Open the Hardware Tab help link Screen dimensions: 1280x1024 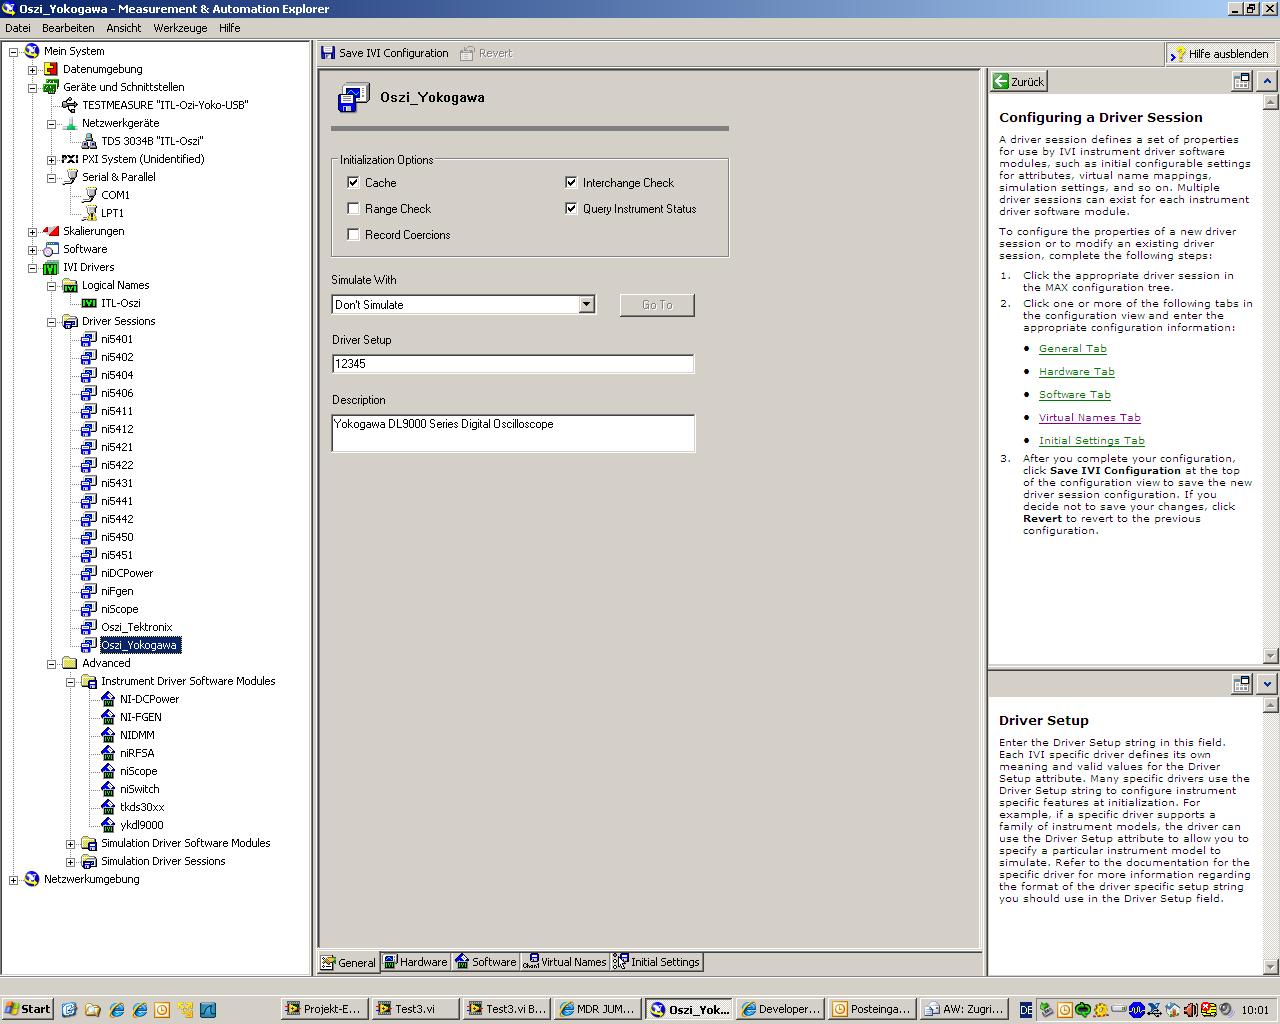[1076, 371]
